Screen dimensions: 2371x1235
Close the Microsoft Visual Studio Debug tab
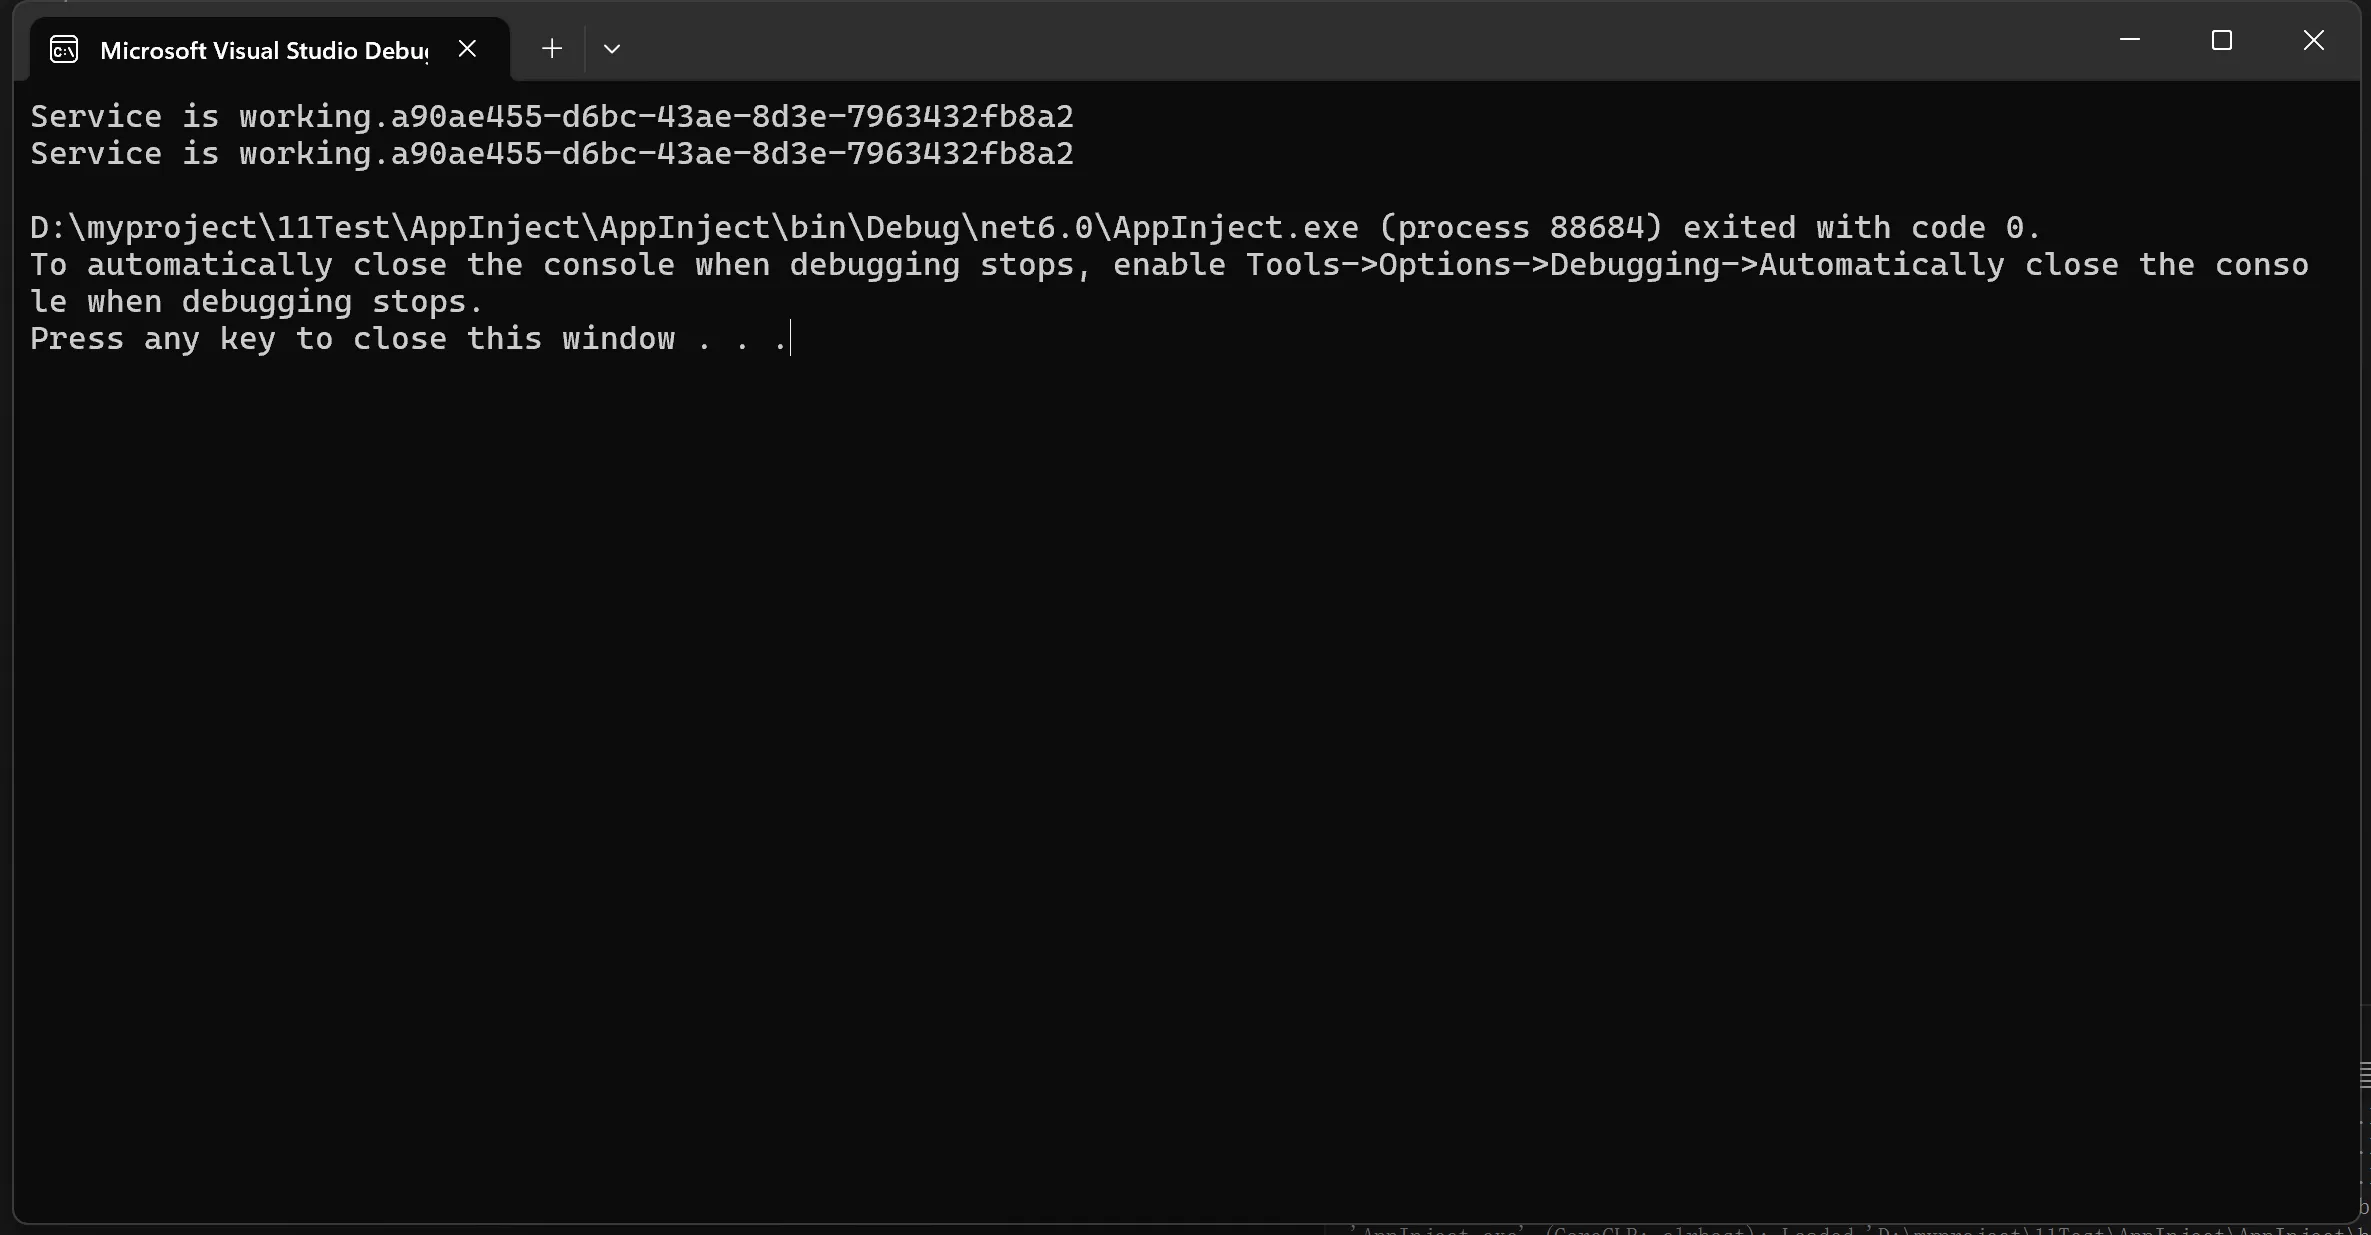(467, 48)
